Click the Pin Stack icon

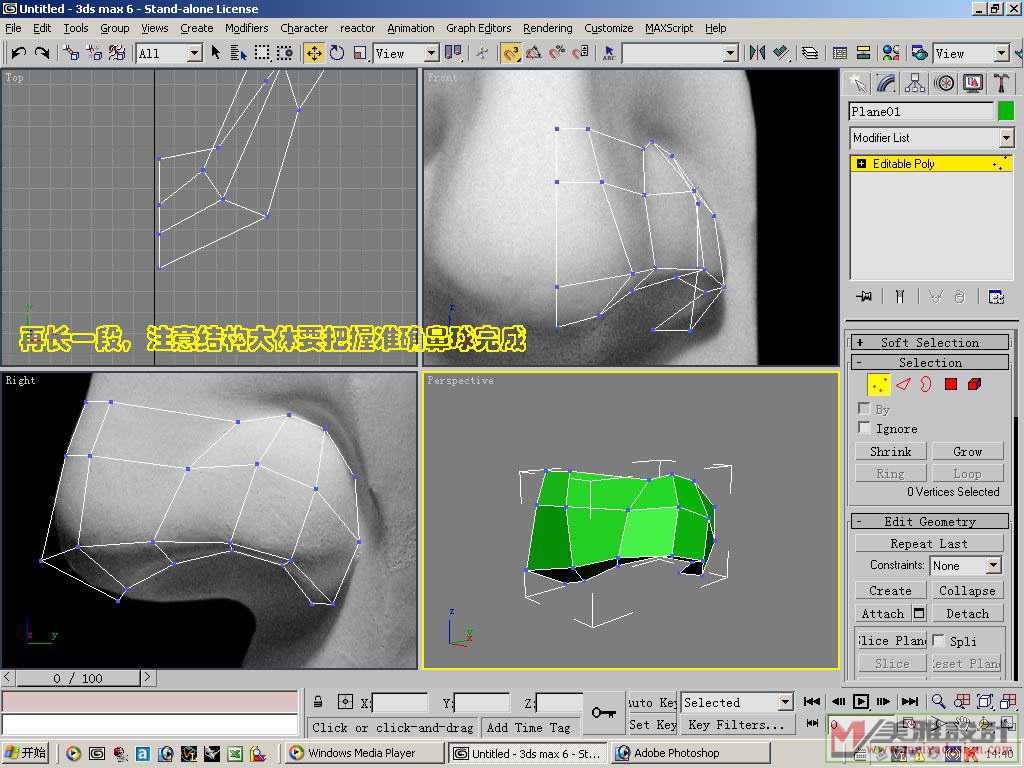tap(864, 297)
